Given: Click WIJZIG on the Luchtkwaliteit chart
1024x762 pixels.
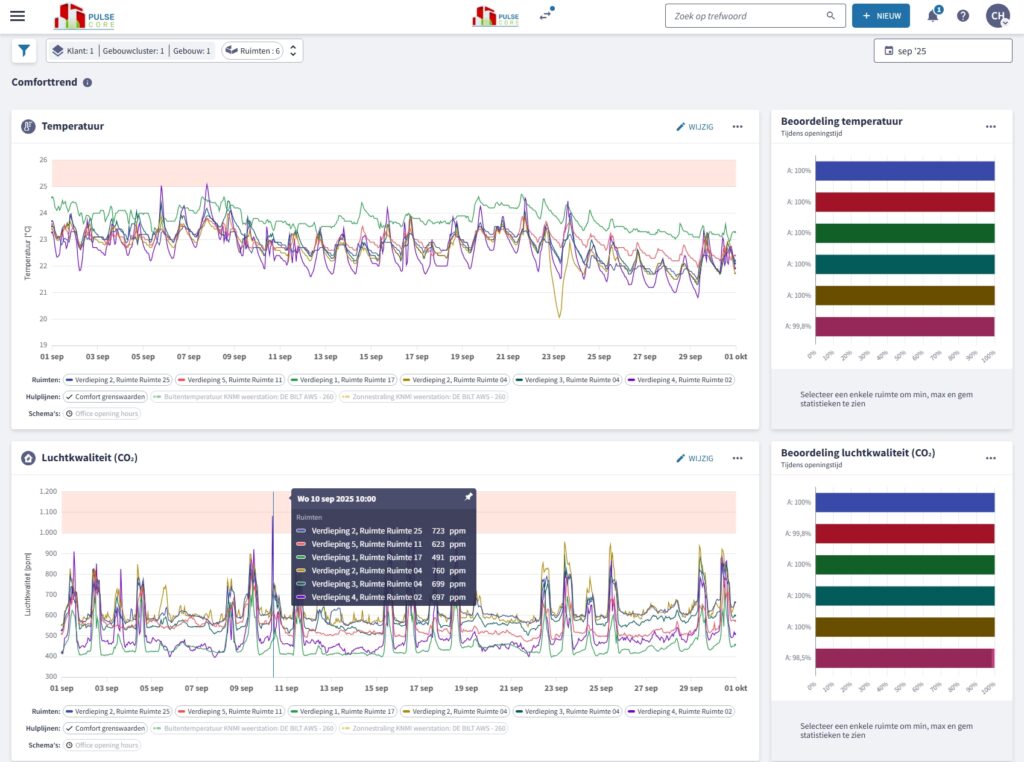Looking at the screenshot, I should click(x=695, y=458).
